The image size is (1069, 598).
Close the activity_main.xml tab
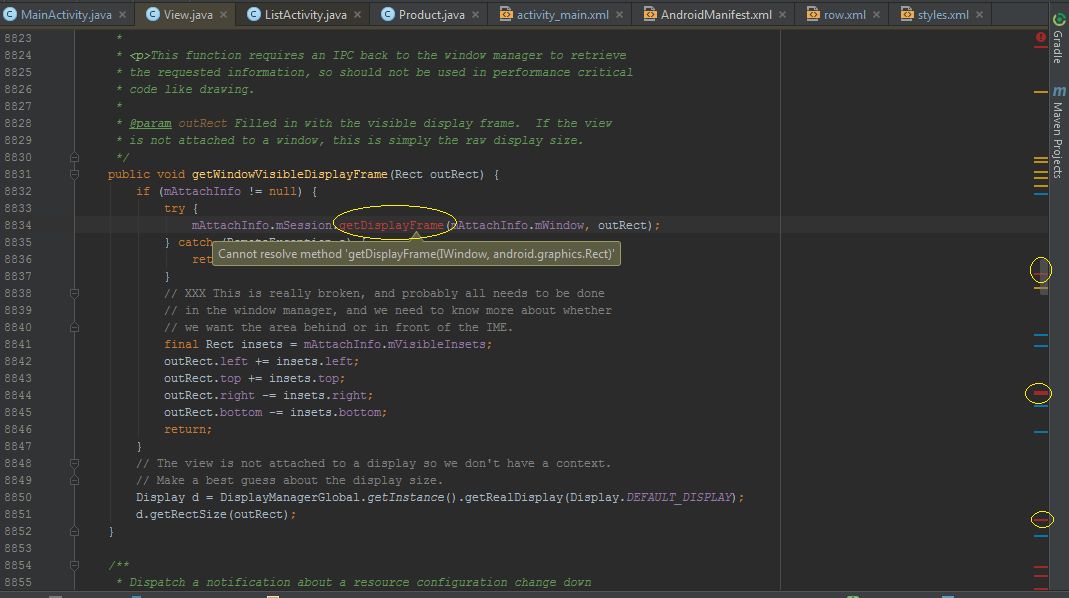click(x=619, y=14)
